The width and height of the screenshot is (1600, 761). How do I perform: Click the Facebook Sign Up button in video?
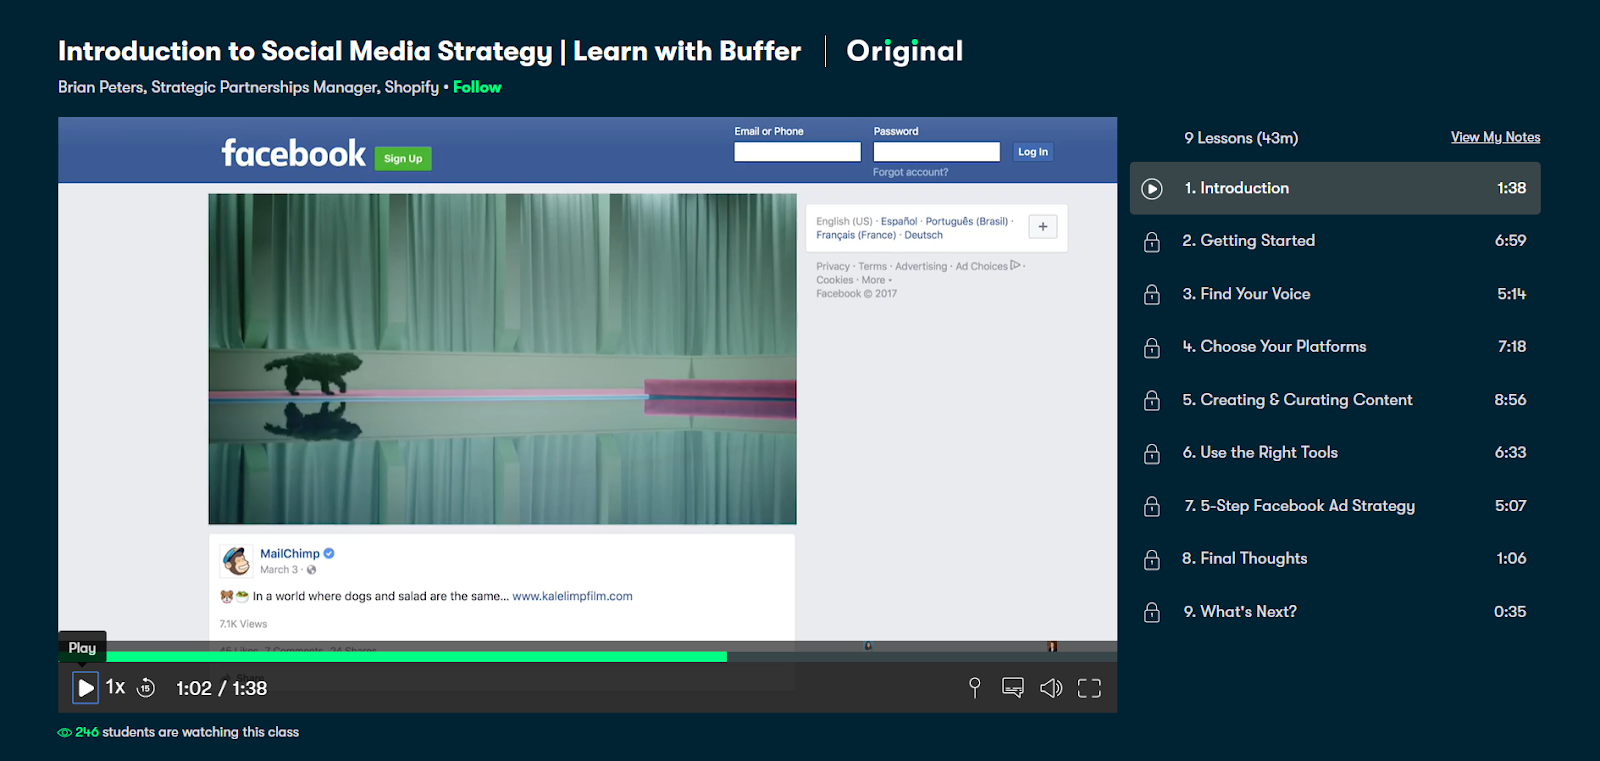[403, 158]
